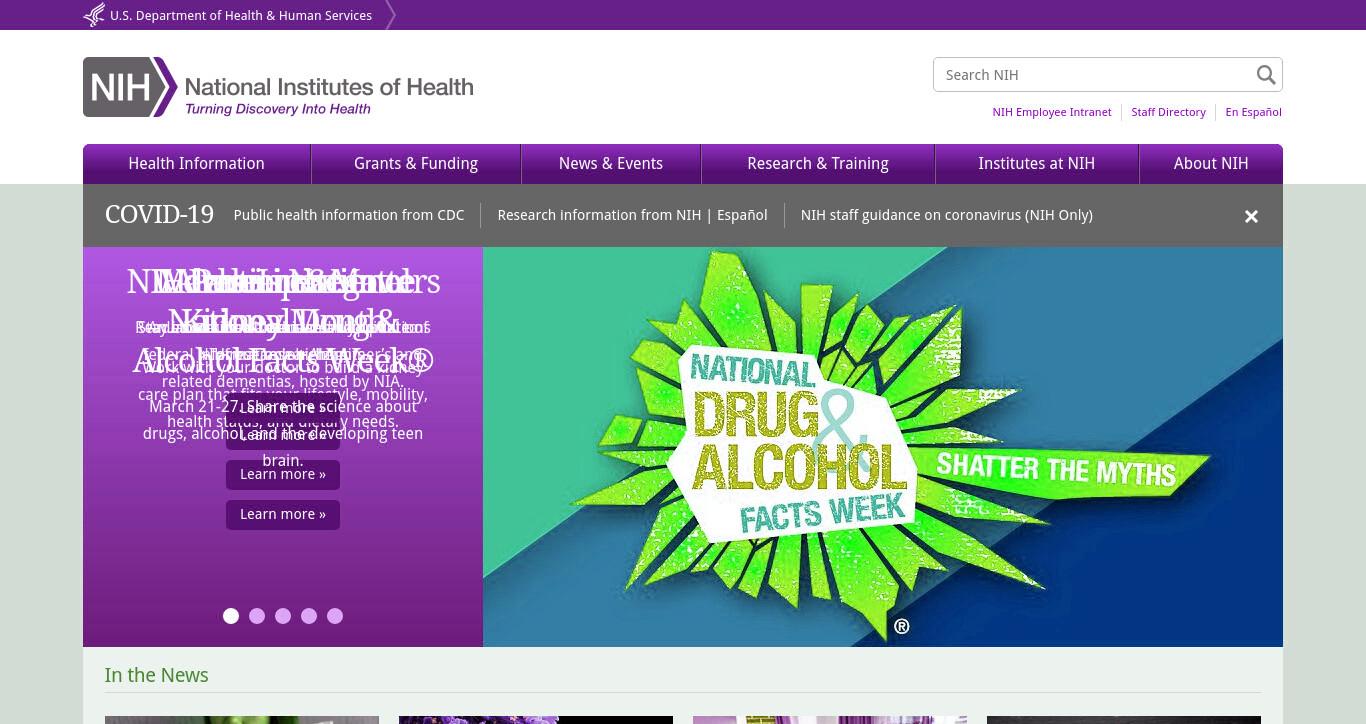Open Public health information from CDC
The height and width of the screenshot is (724, 1366).
coord(349,215)
